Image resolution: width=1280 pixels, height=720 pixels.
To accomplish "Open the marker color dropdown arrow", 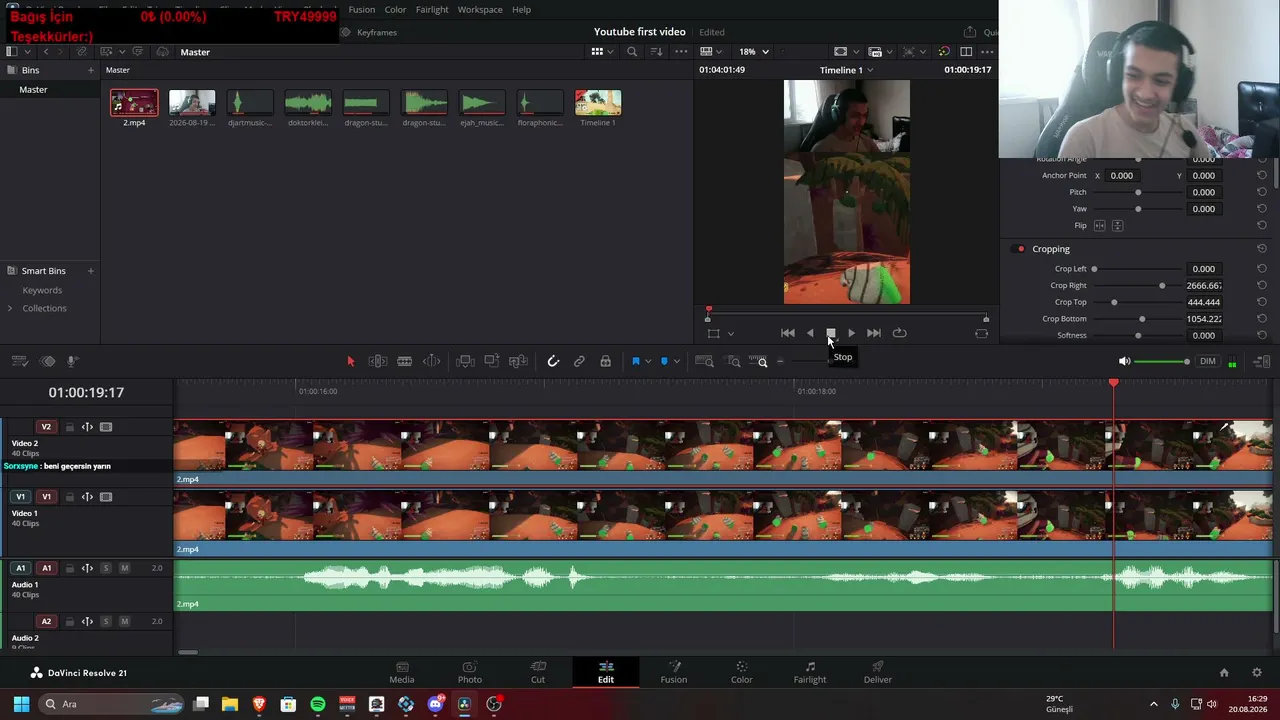I will 677,361.
